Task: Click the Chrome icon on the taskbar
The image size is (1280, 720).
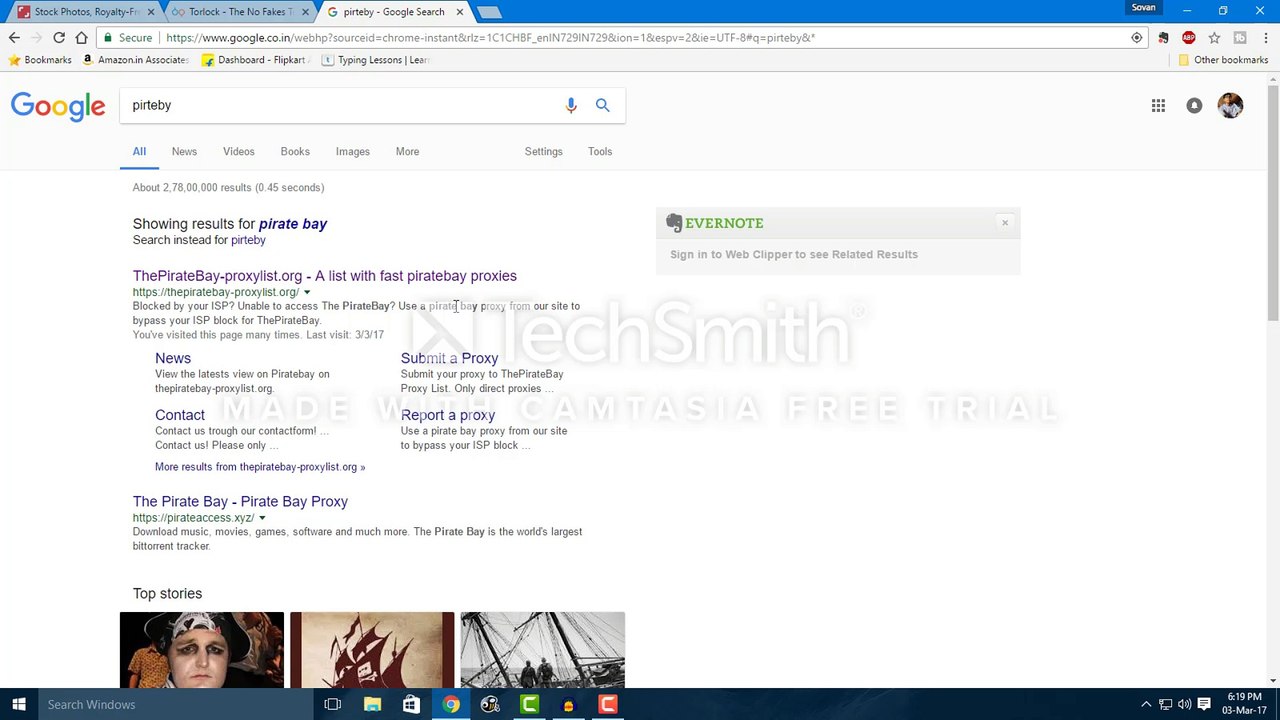Action: 451,704
